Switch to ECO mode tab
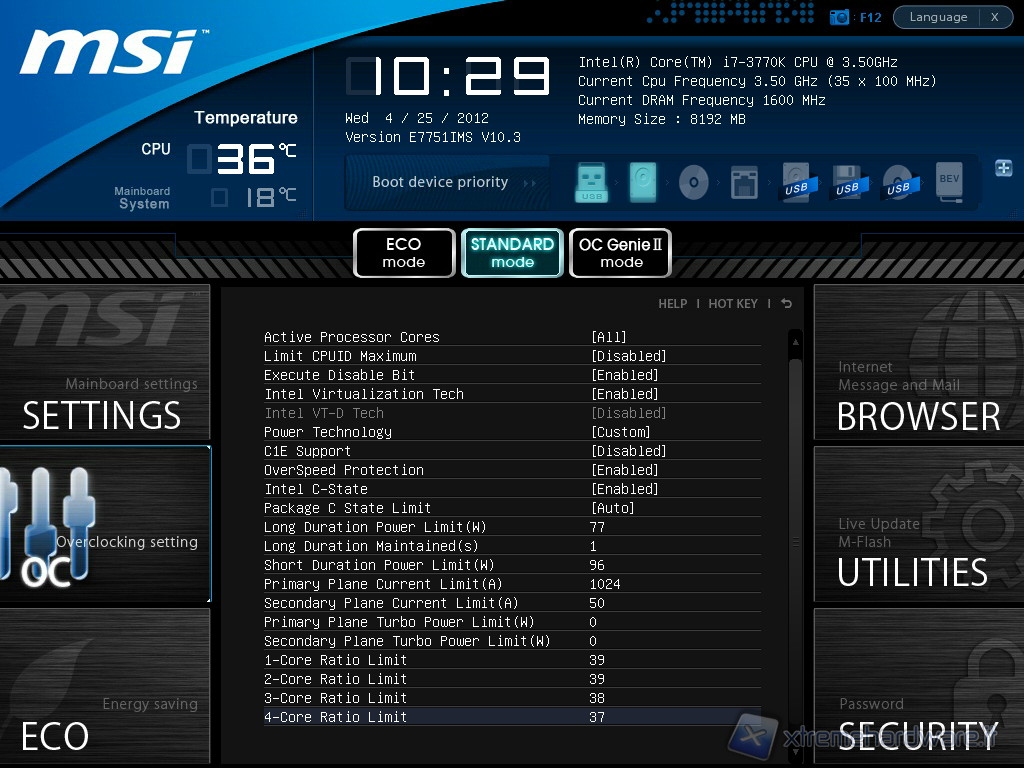 pos(404,253)
